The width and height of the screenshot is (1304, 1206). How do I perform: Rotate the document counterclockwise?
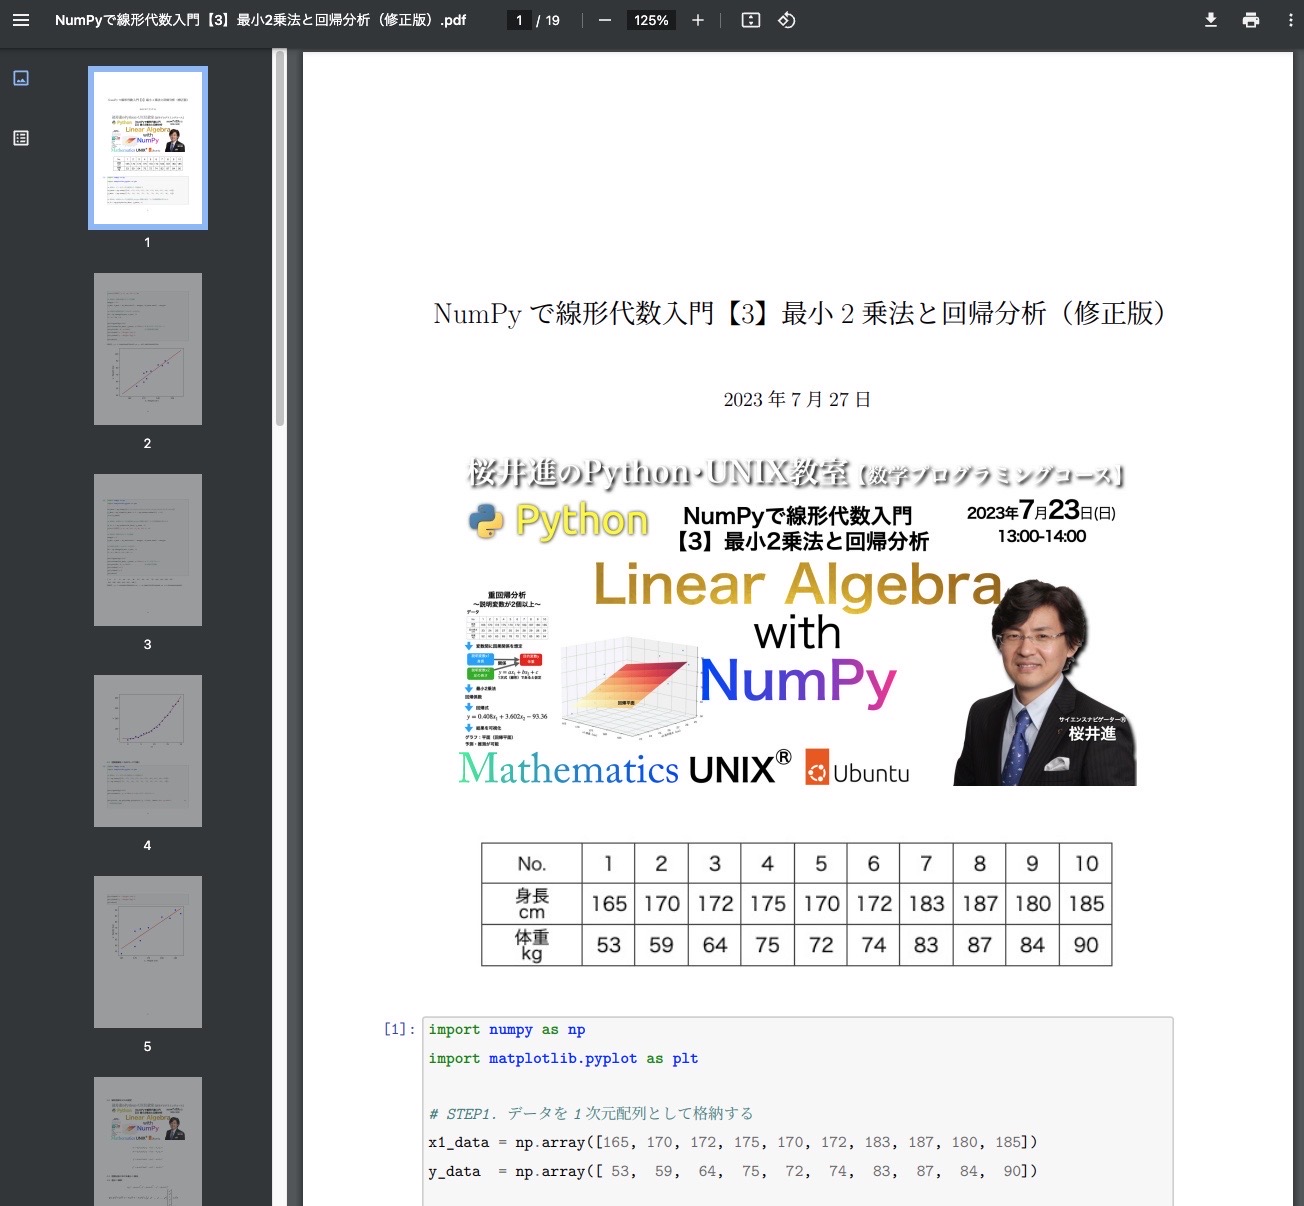[787, 20]
